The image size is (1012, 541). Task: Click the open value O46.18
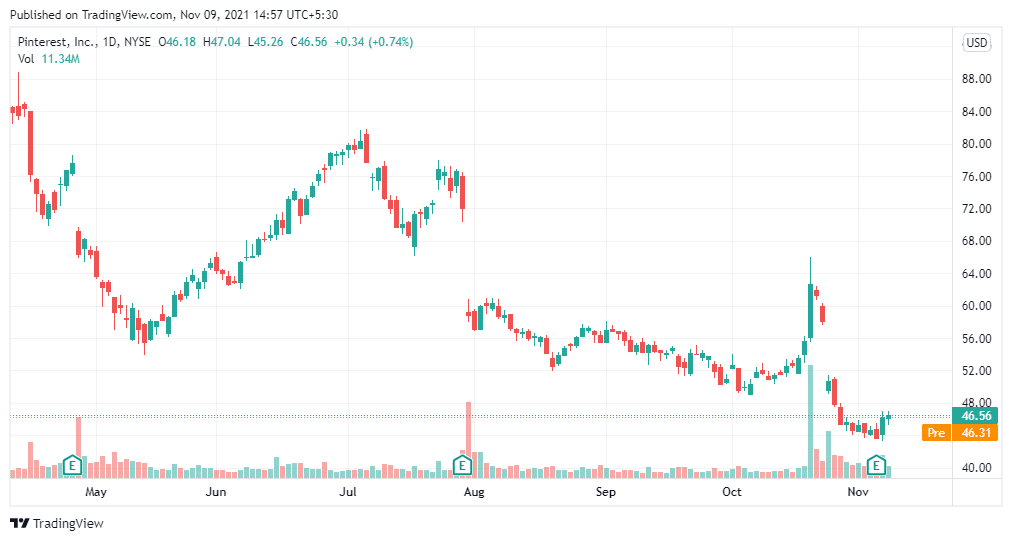[x=177, y=42]
